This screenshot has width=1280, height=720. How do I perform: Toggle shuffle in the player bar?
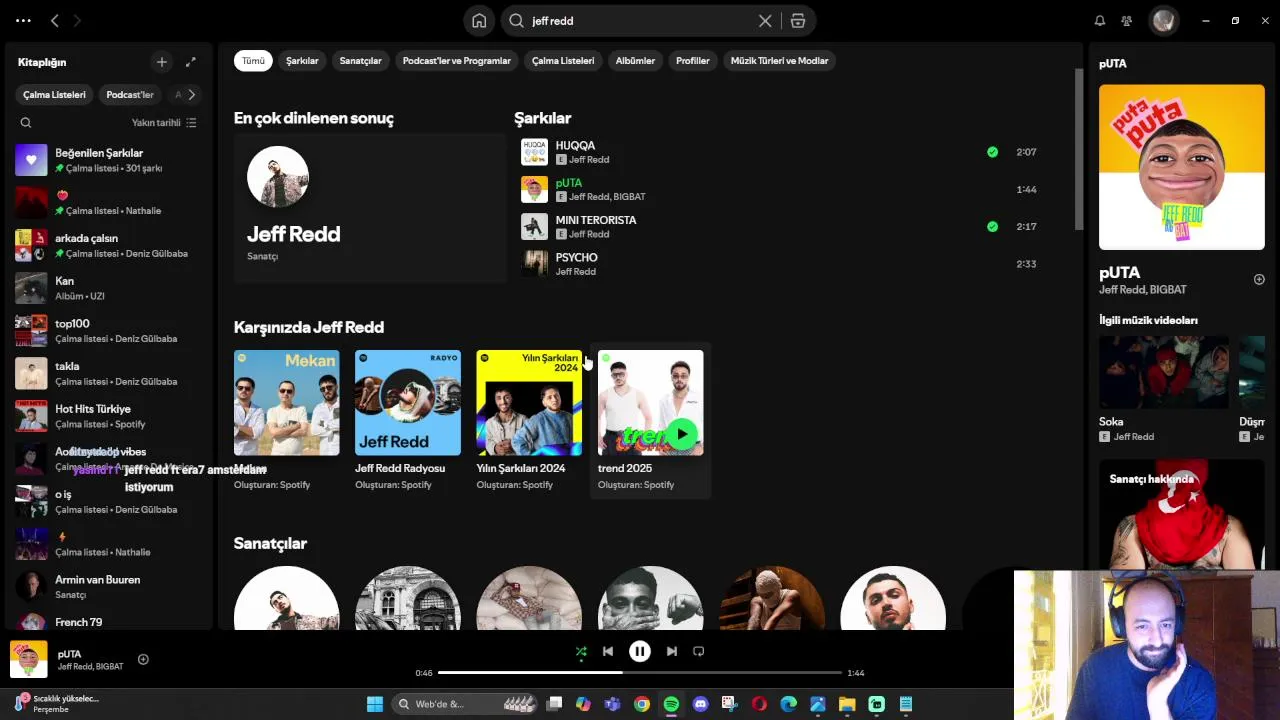581,652
